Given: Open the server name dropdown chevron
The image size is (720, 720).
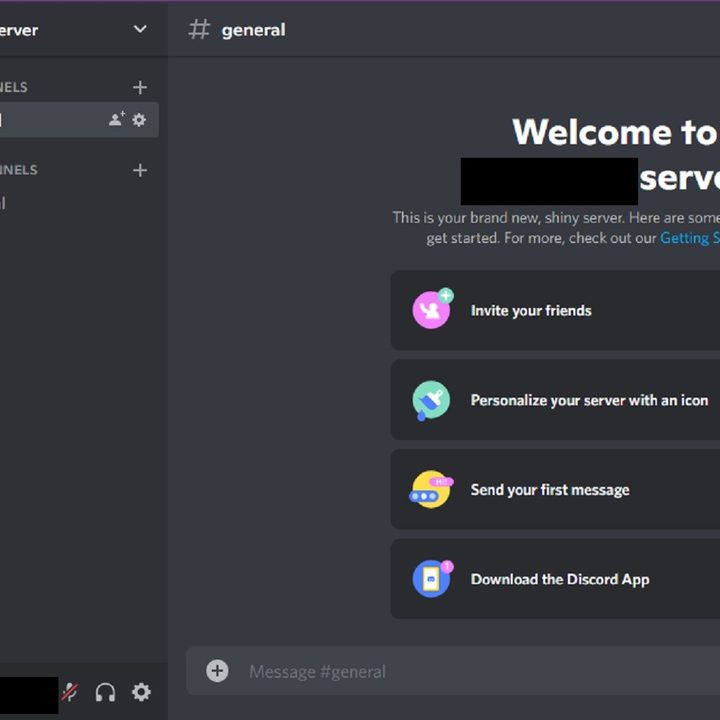Looking at the screenshot, I should click(x=140, y=29).
